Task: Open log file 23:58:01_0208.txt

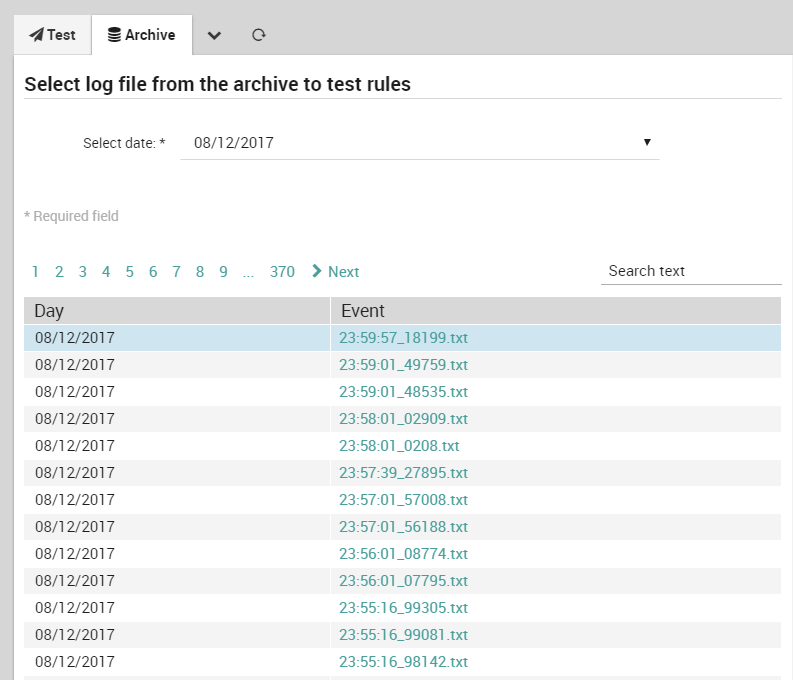Action: [x=399, y=446]
